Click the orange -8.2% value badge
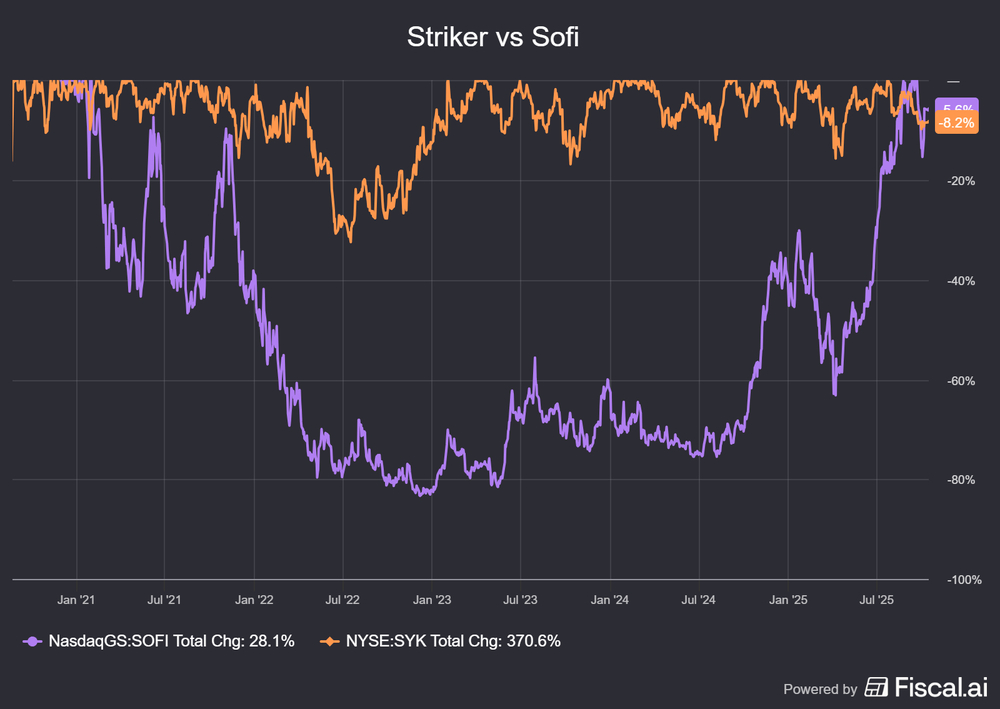 point(958,123)
